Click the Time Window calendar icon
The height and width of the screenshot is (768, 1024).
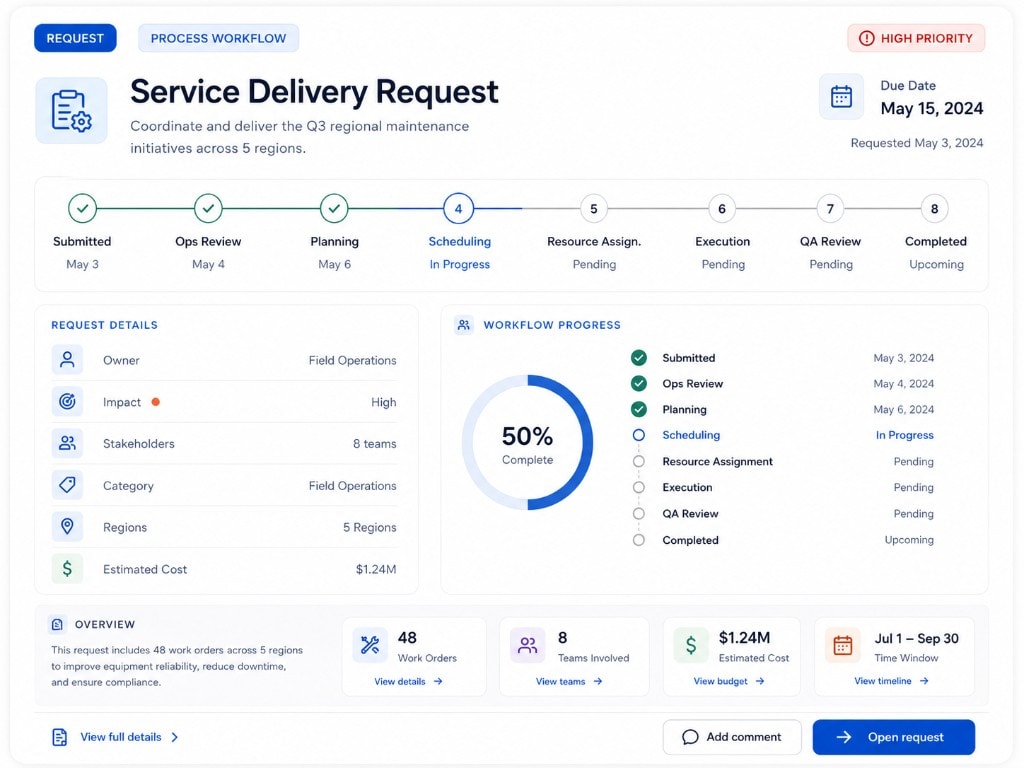coord(842,645)
